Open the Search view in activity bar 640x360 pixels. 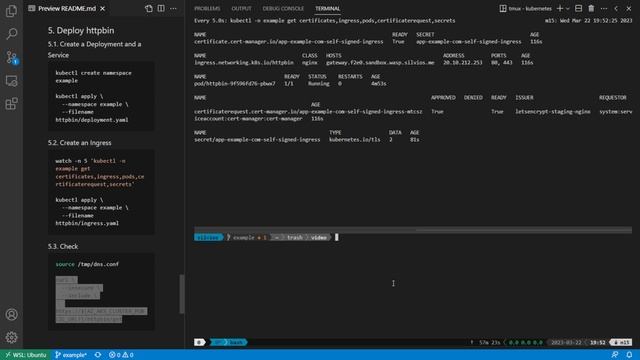pyautogui.click(x=11, y=33)
